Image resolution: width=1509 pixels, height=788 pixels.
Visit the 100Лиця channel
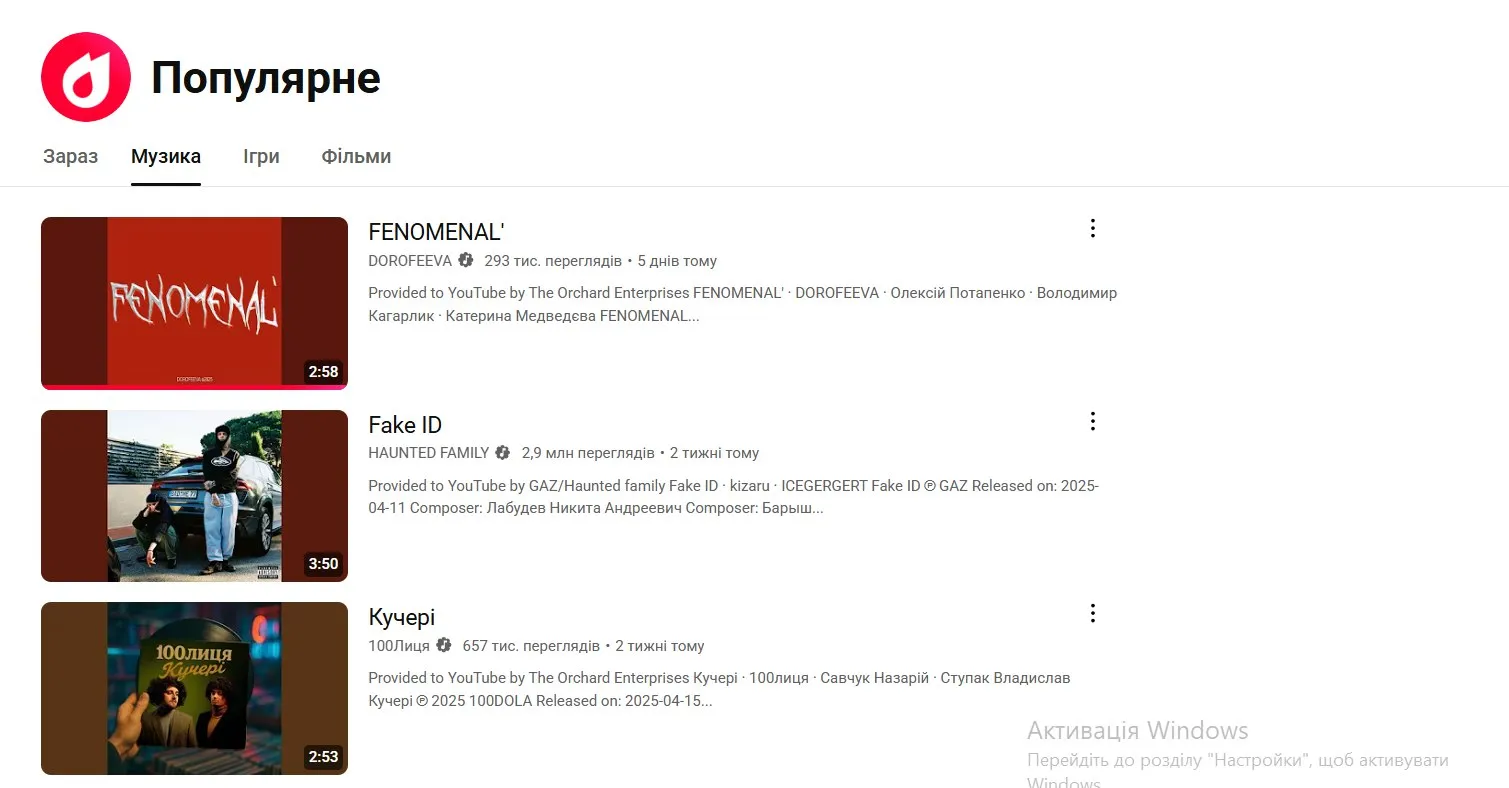[399, 645]
